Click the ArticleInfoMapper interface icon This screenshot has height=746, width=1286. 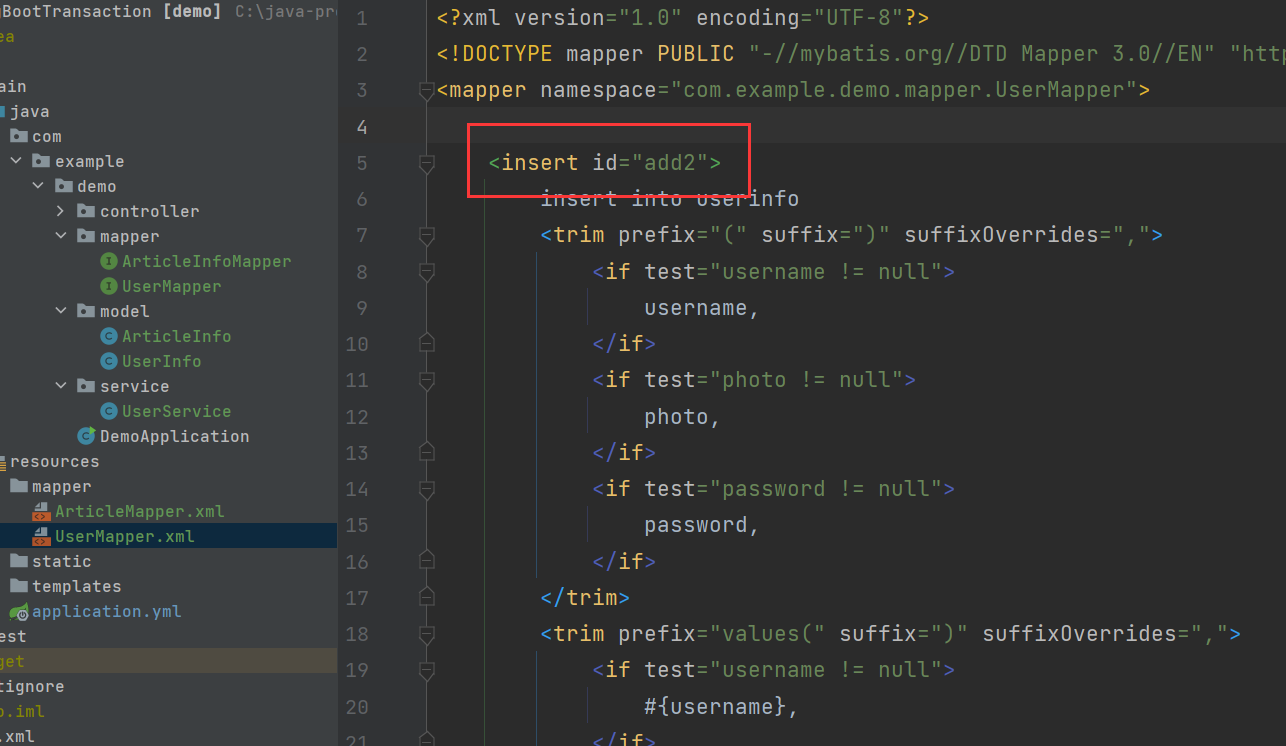(109, 261)
